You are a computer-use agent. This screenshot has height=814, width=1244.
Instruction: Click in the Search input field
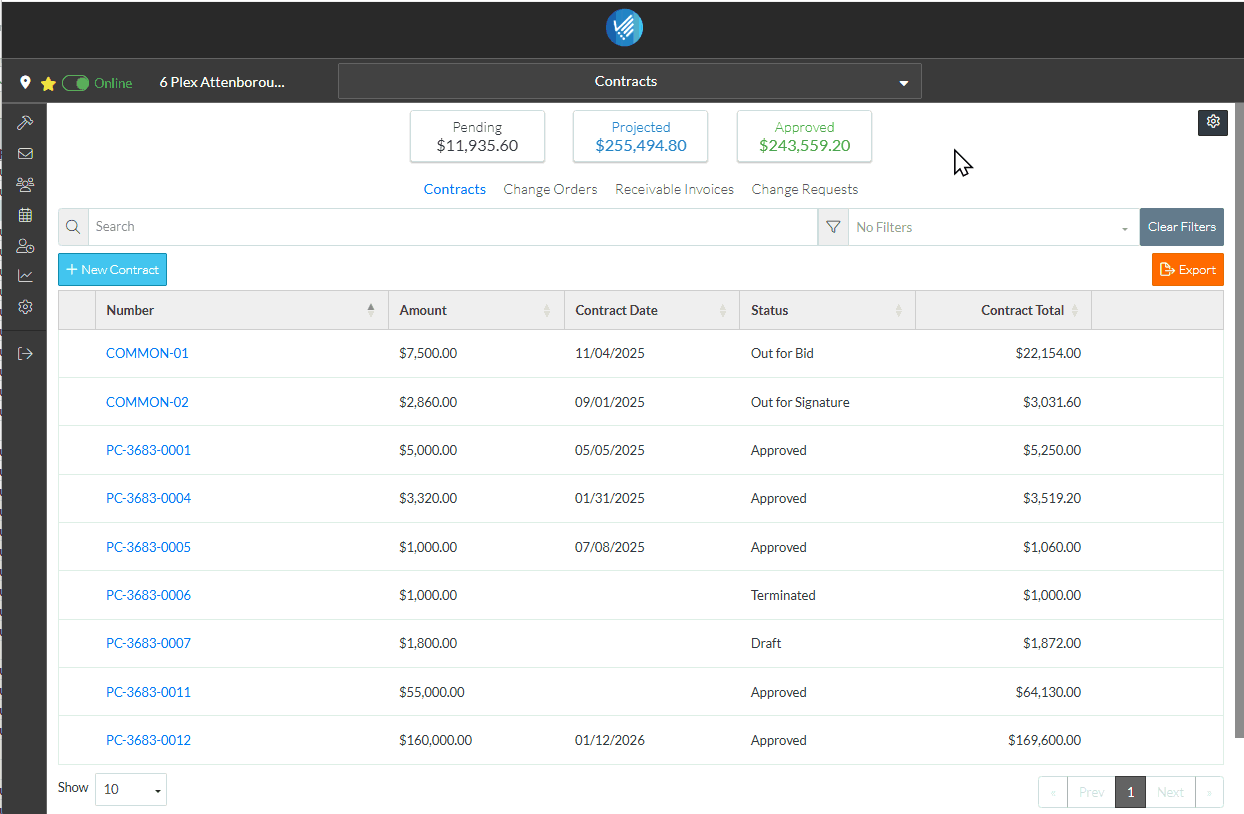pyautogui.click(x=452, y=227)
